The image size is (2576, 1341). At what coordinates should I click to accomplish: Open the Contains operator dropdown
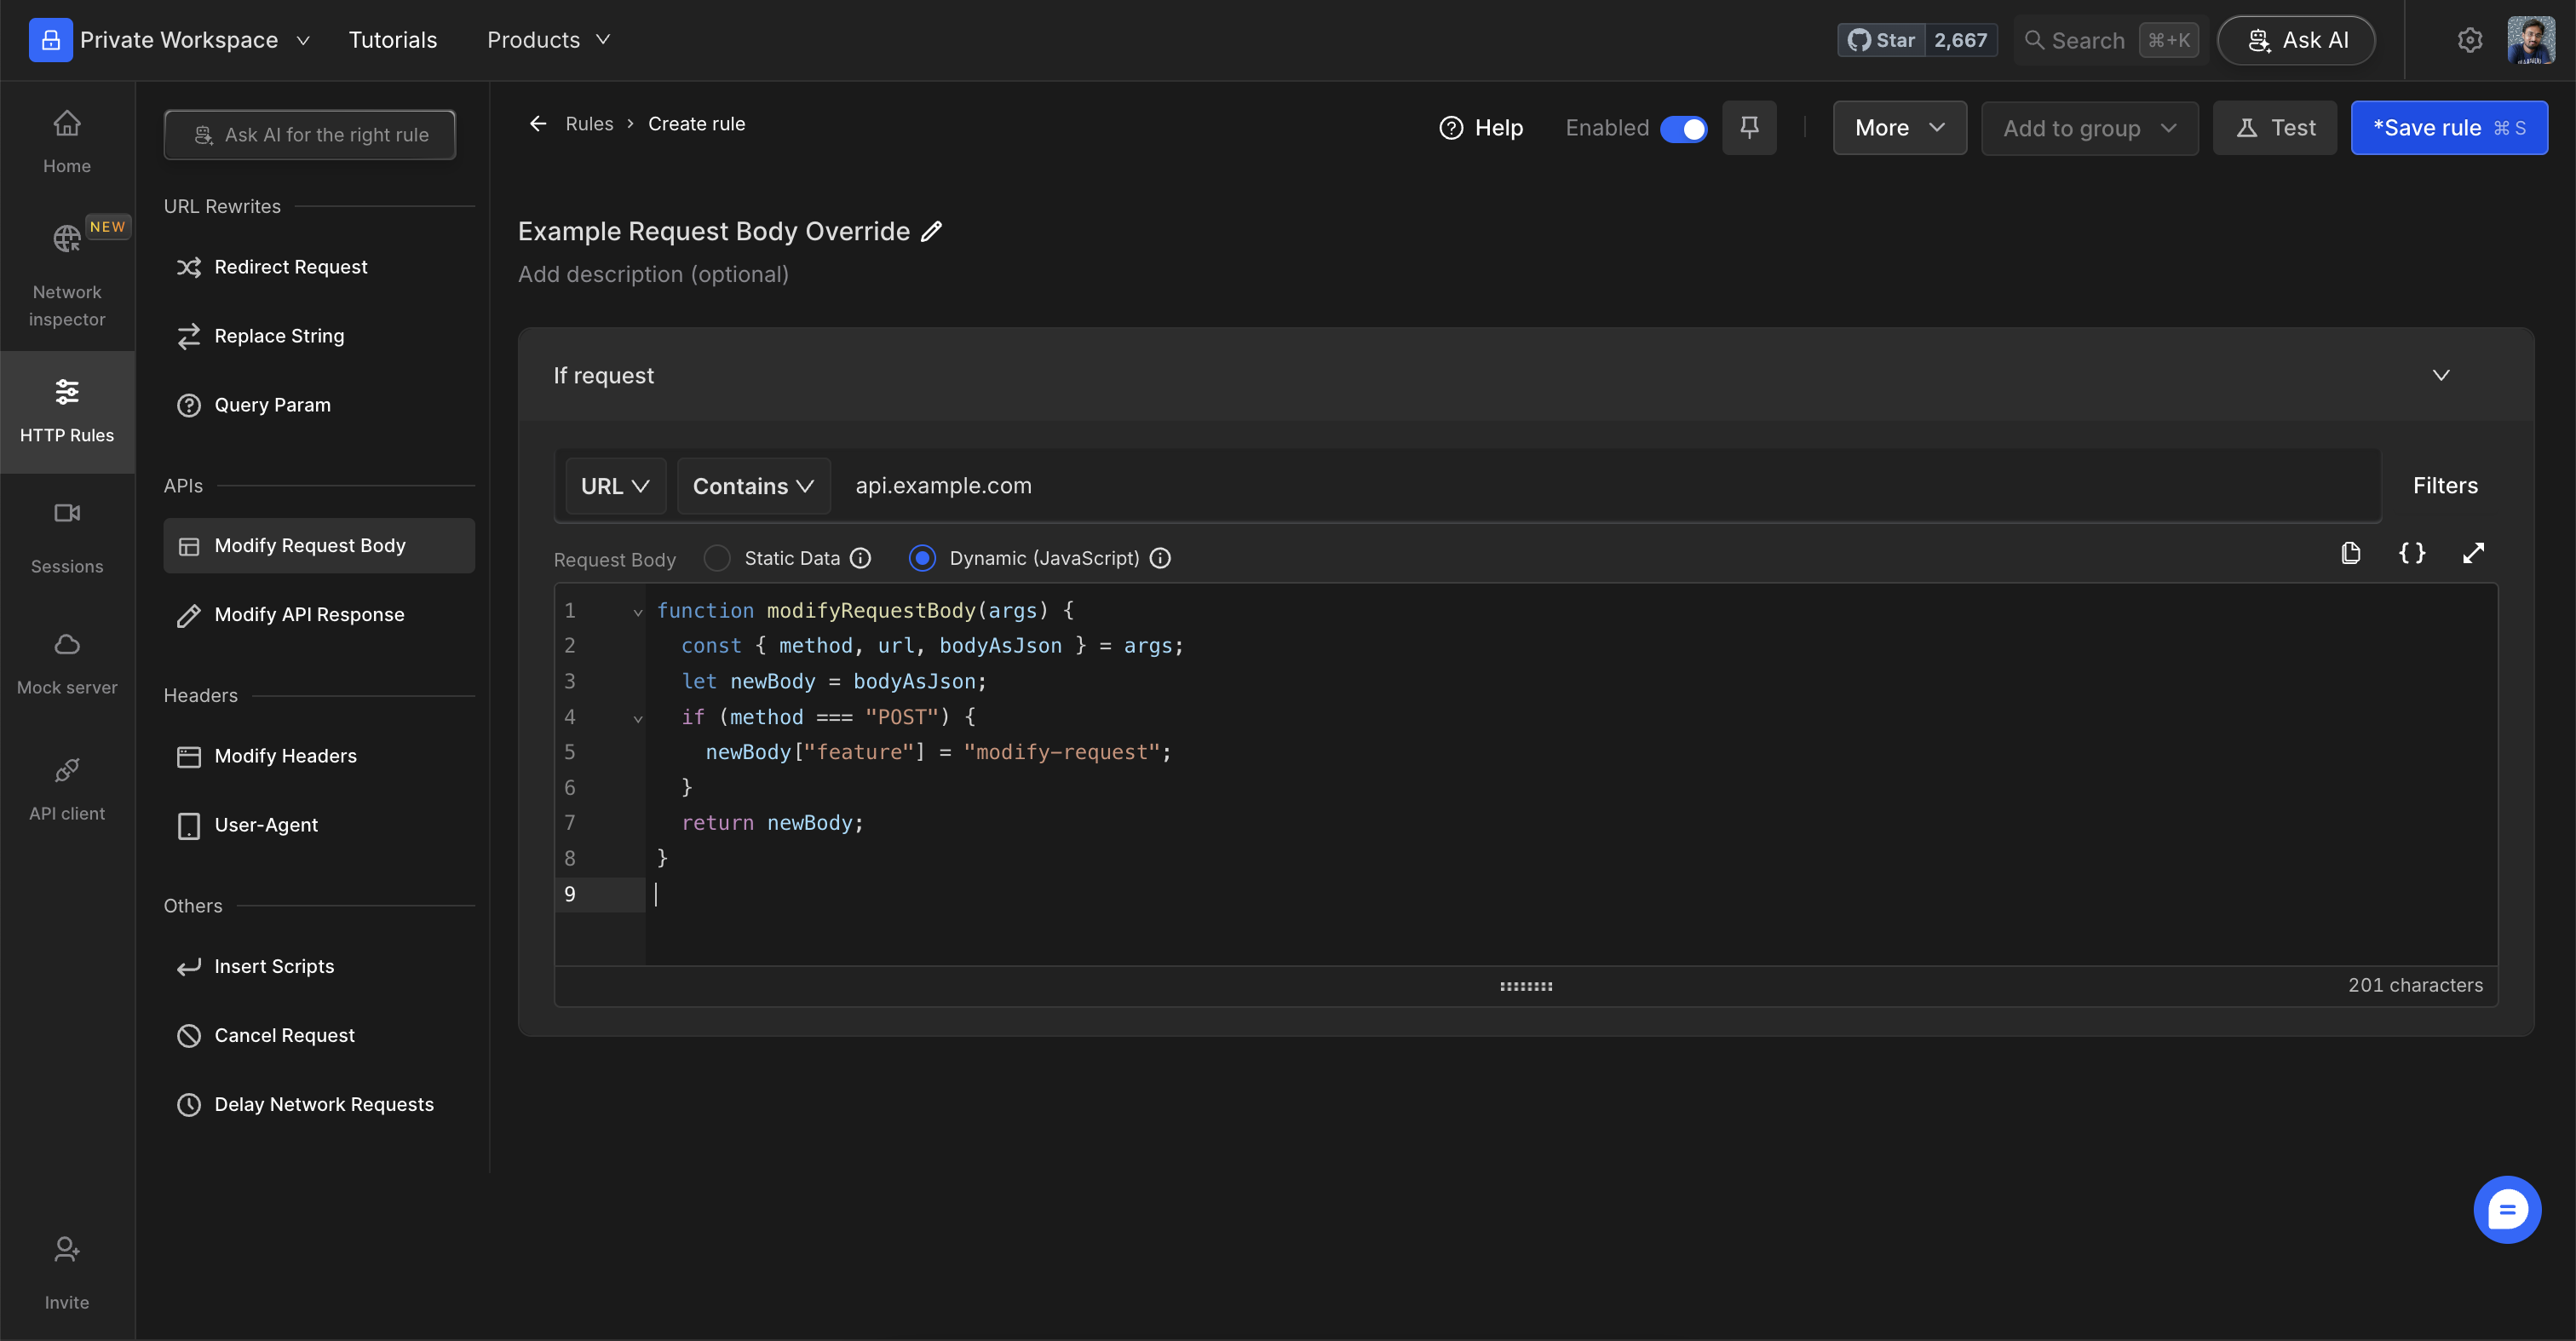(x=753, y=486)
